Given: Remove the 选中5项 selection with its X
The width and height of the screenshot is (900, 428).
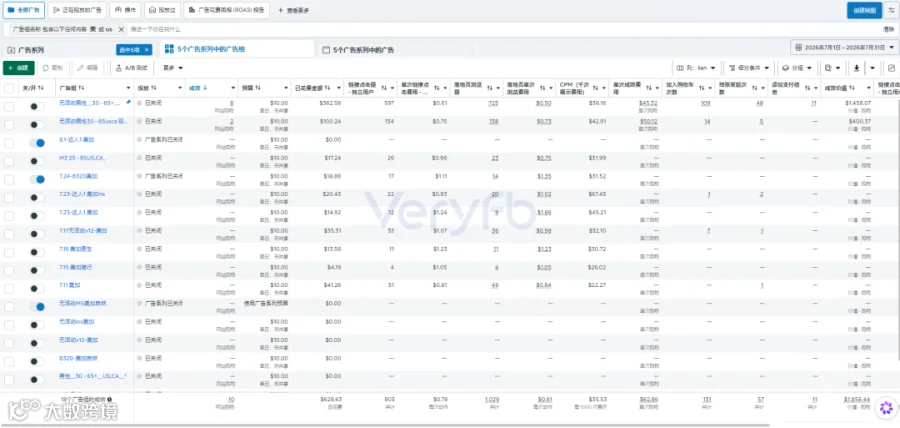Looking at the screenshot, I should pyautogui.click(x=146, y=50).
